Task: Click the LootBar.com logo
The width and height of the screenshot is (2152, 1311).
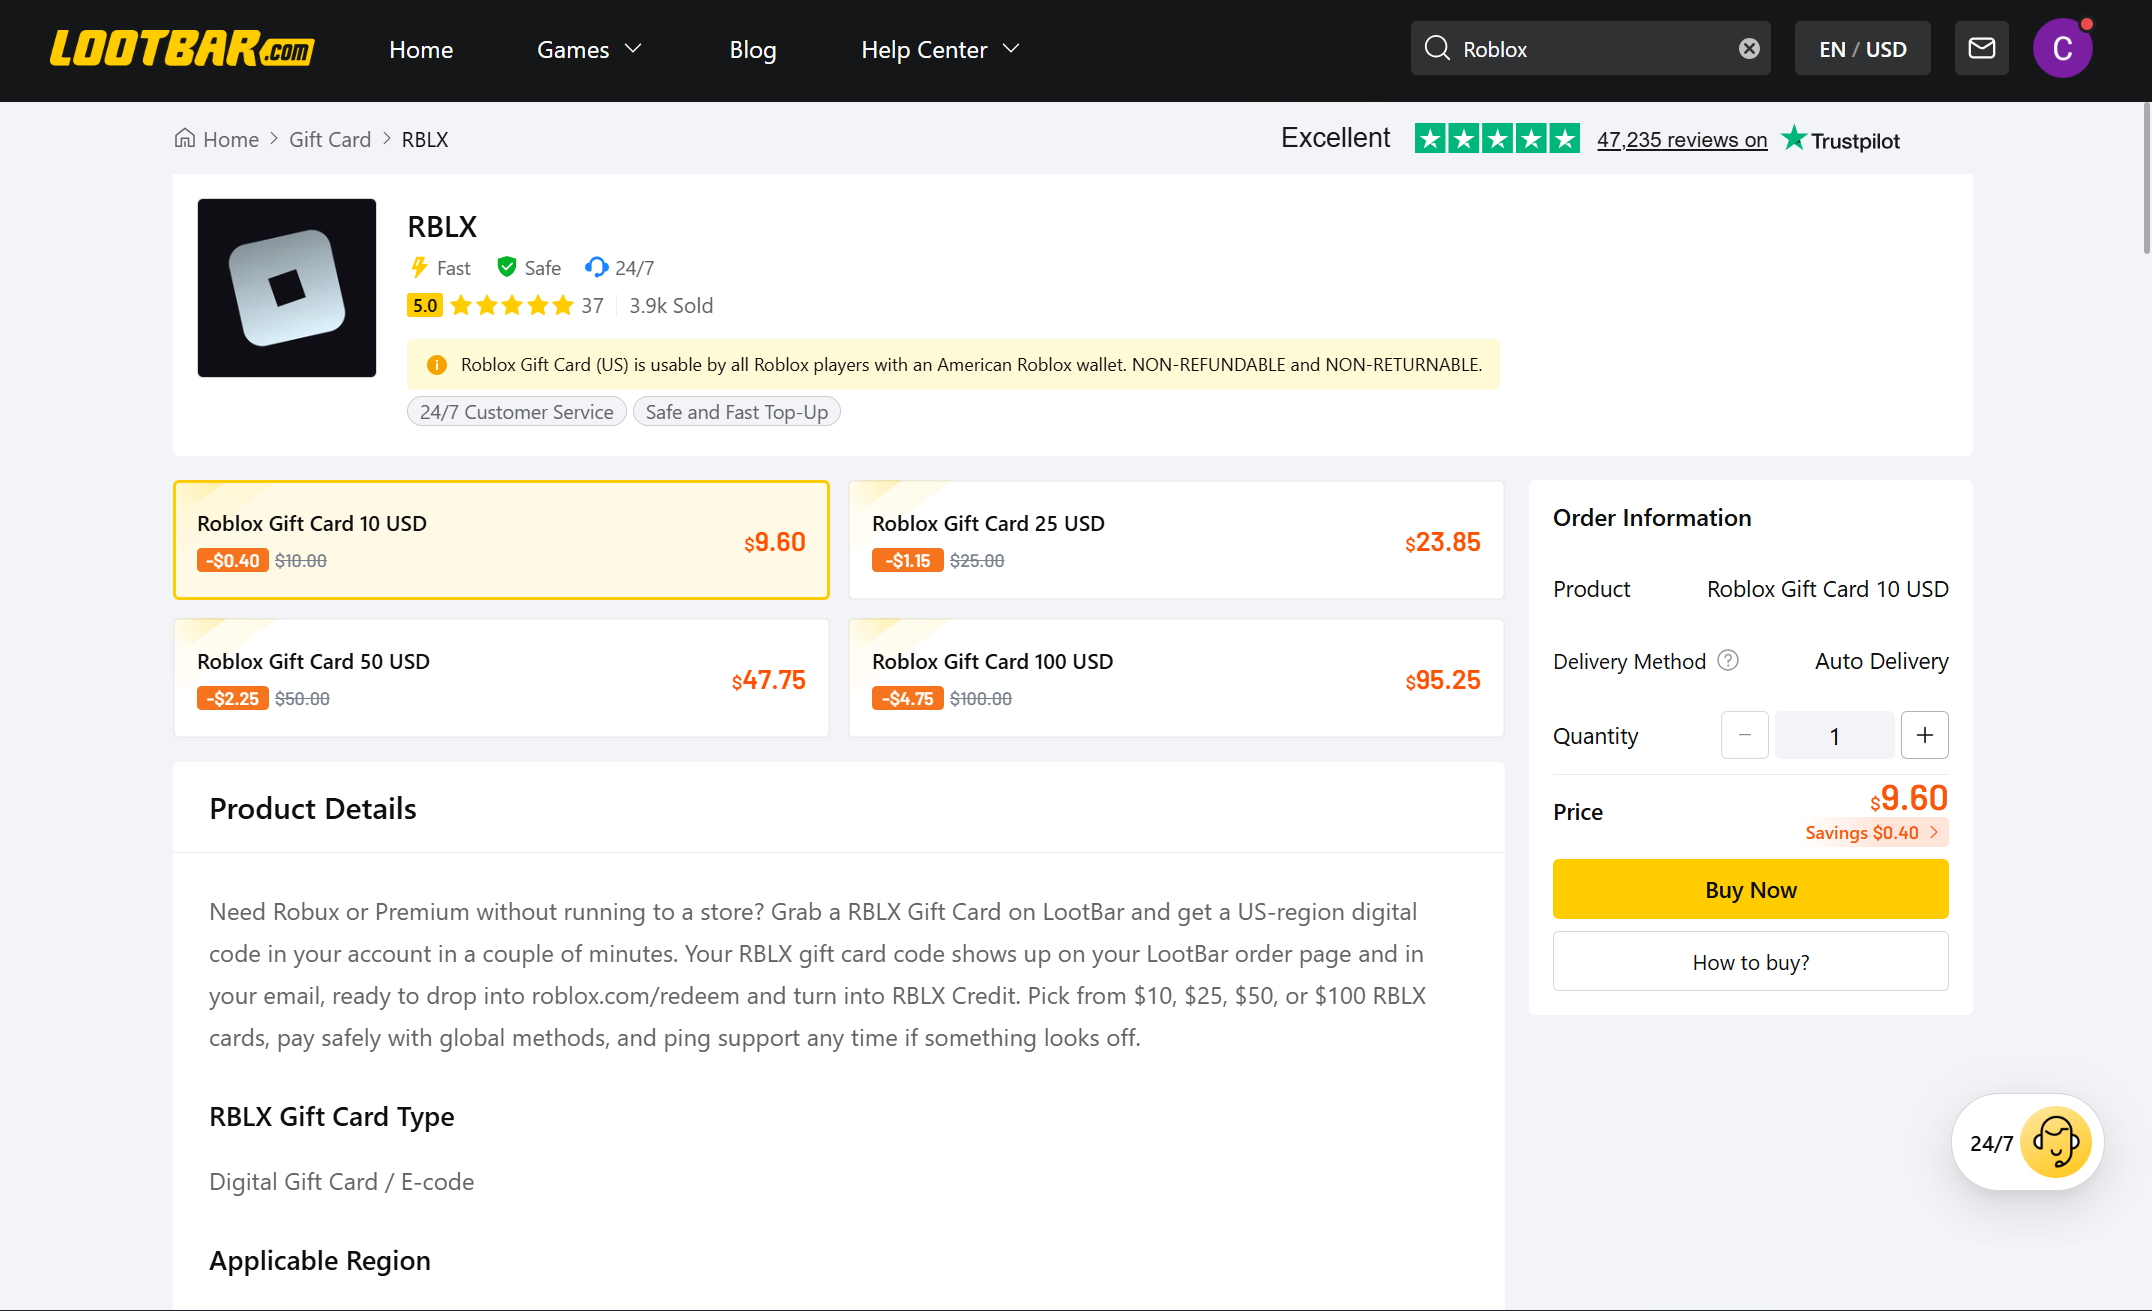Action: tap(182, 49)
